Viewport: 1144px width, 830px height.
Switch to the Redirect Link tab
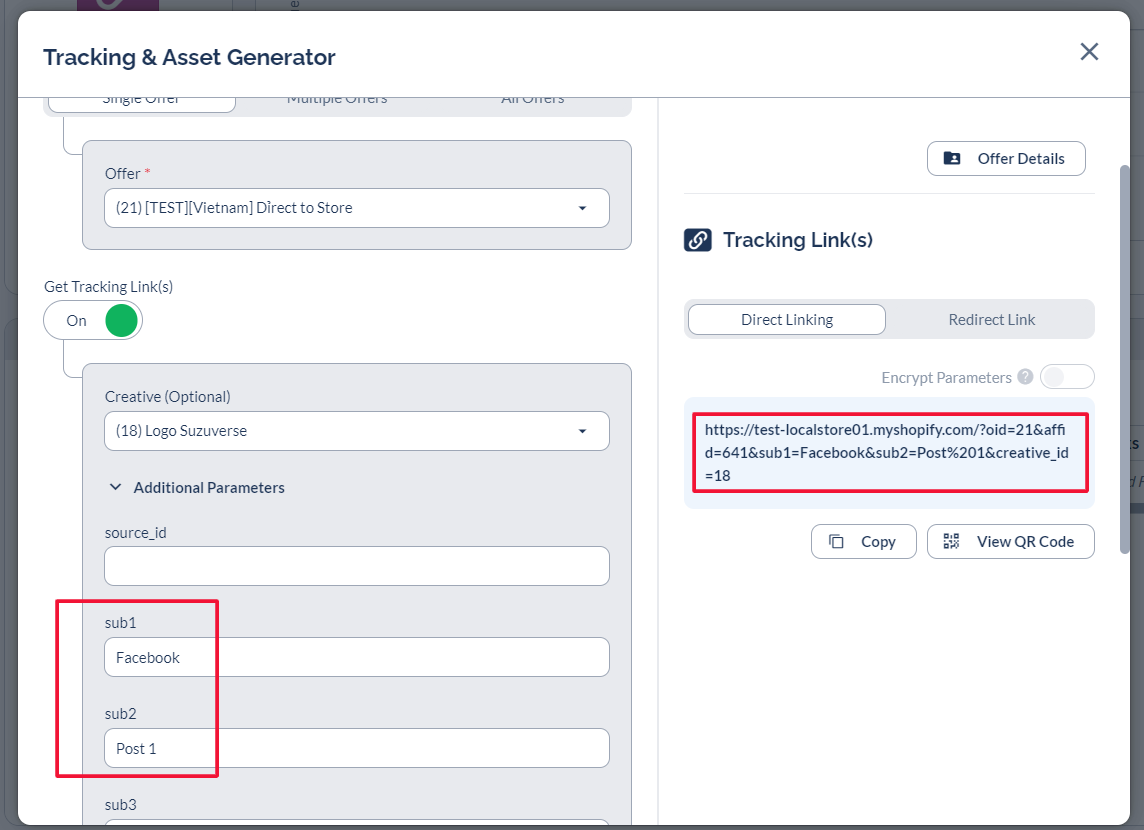[x=991, y=320]
